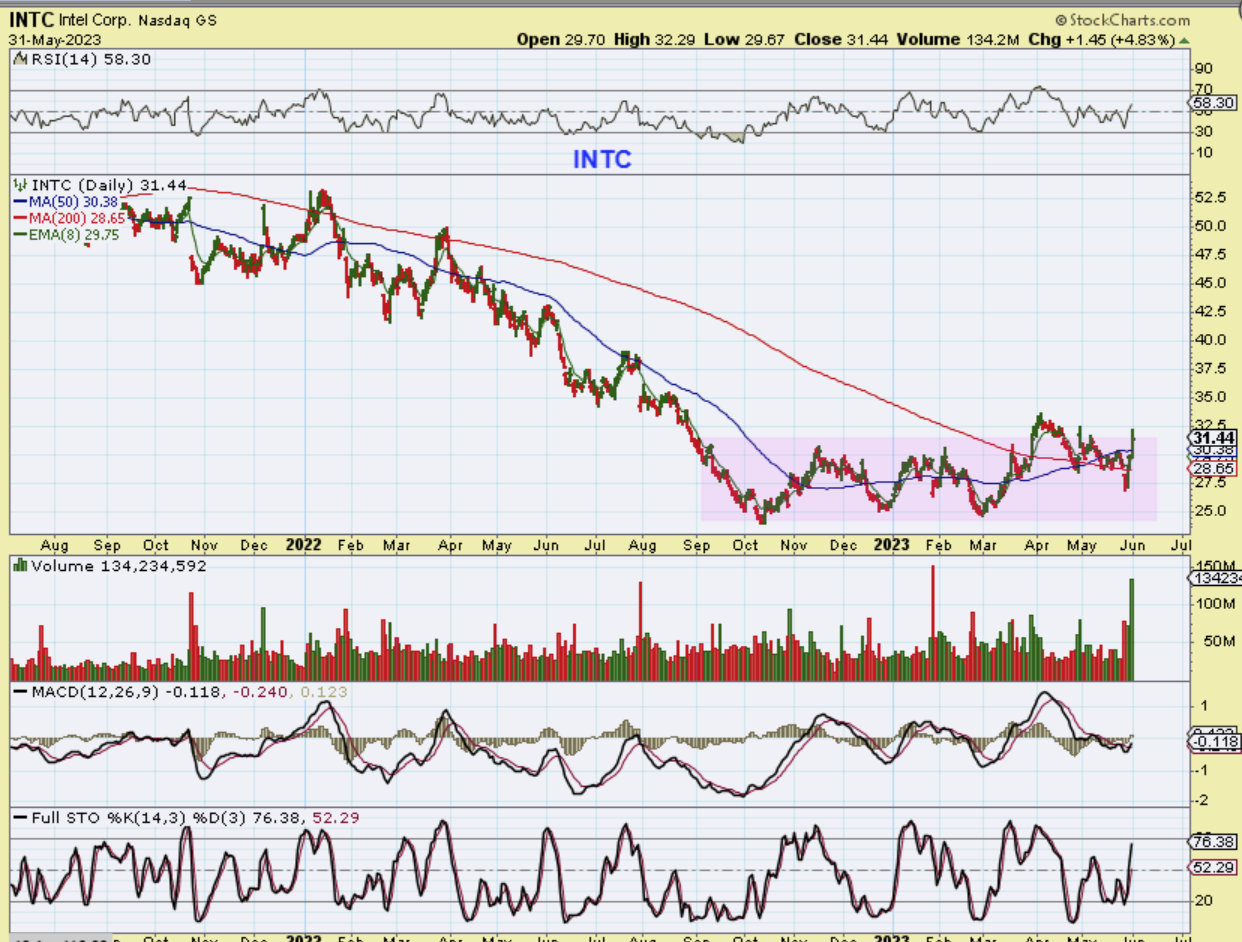This screenshot has height=942, width=1242.
Task: Click the green up arrow after Chg
Action: [1185, 40]
